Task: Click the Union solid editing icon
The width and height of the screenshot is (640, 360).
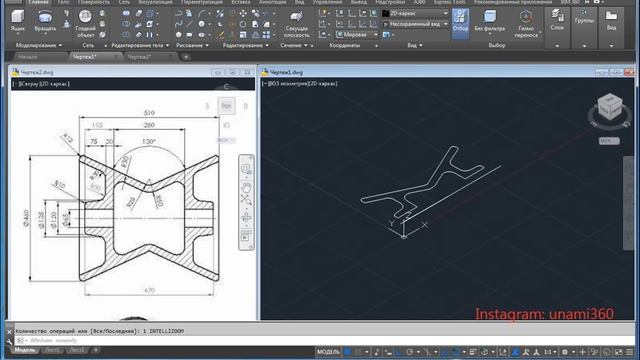Action: [126, 14]
